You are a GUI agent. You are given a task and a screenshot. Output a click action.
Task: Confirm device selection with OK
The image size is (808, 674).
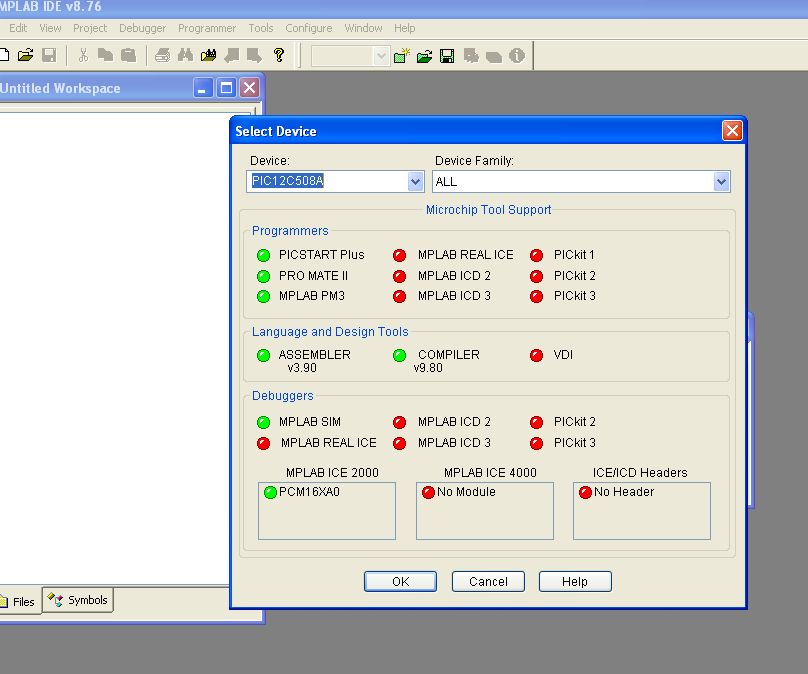coord(400,581)
